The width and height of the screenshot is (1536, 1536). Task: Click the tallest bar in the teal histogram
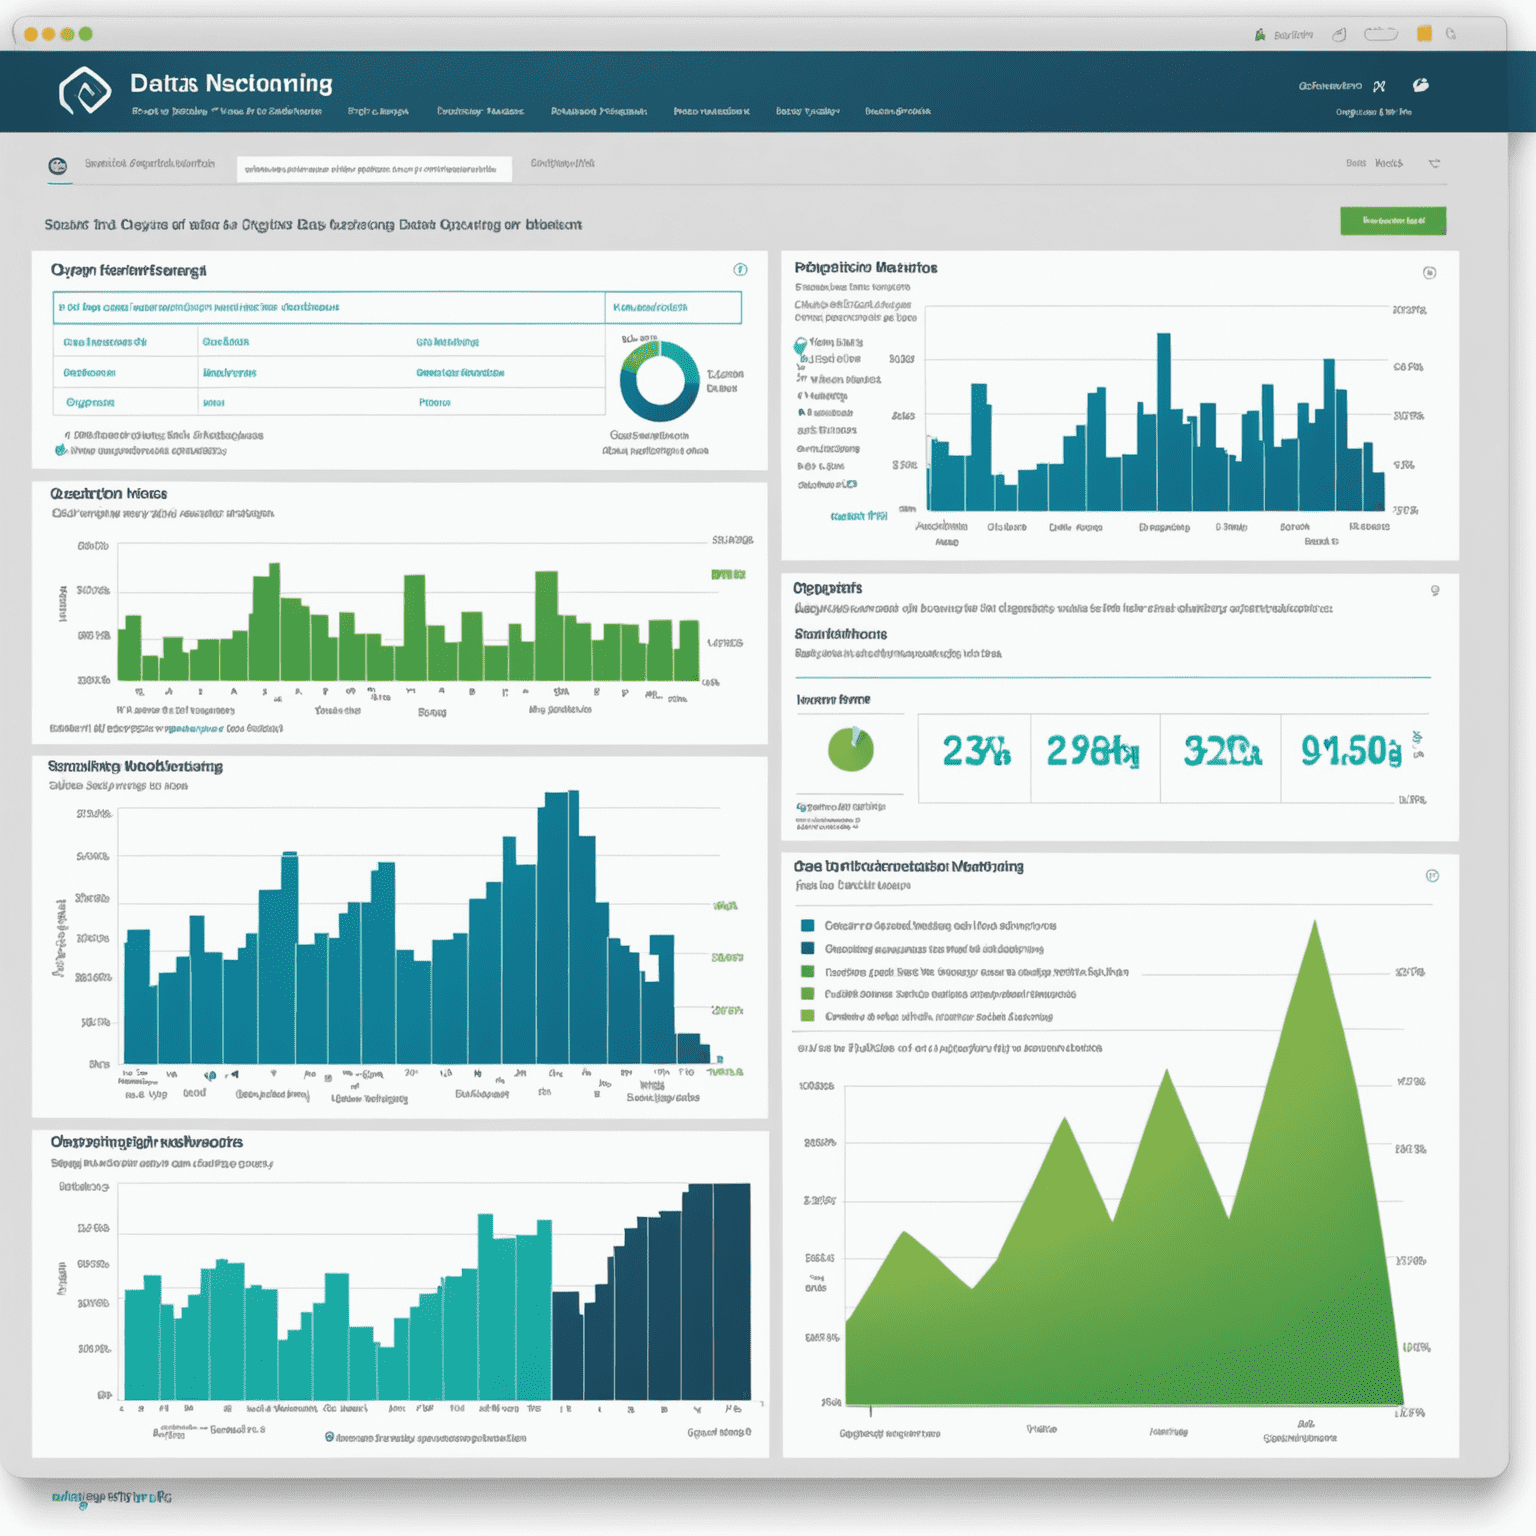pyautogui.click(x=1164, y=422)
